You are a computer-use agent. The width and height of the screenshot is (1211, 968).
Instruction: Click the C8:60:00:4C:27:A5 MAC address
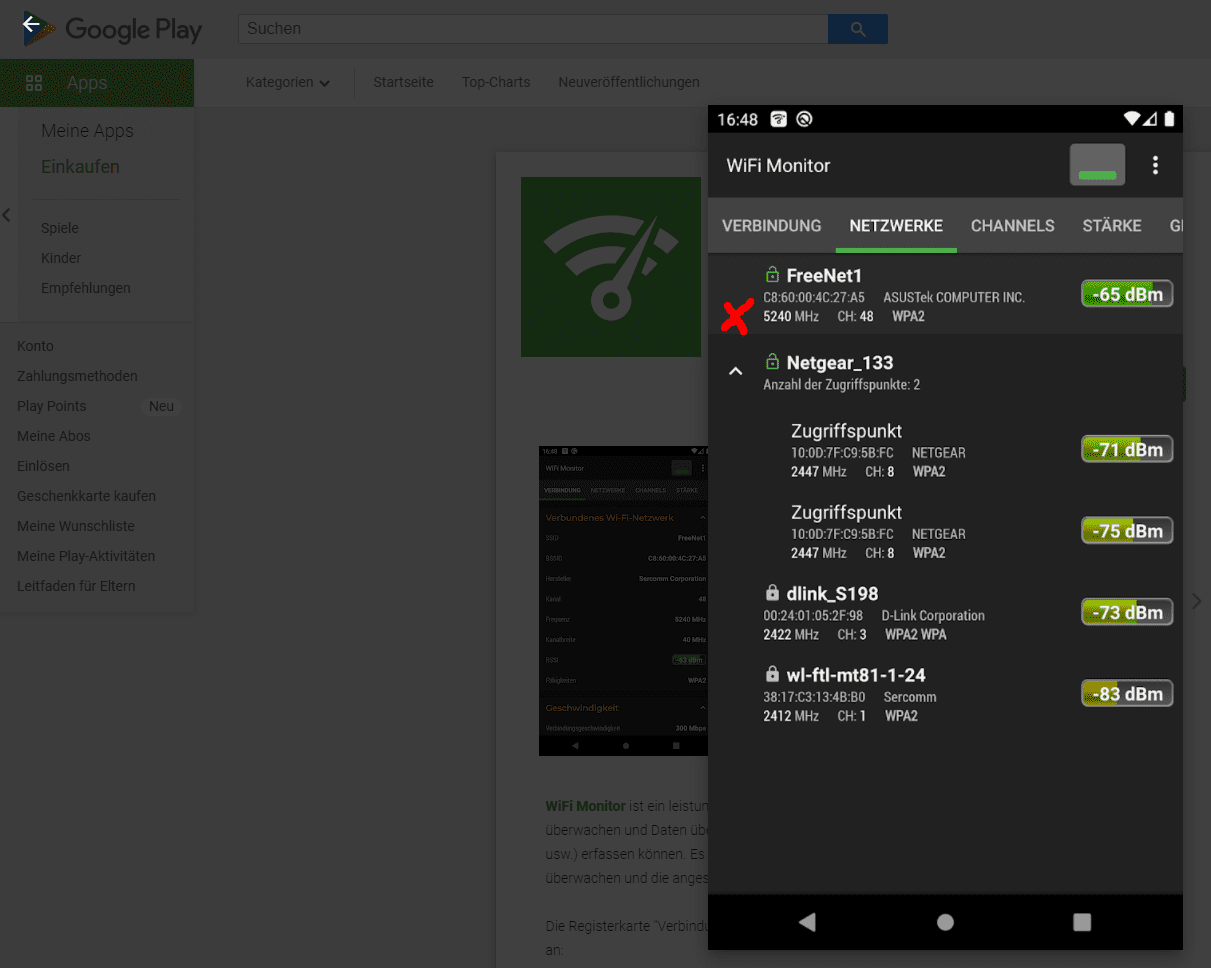pos(814,298)
